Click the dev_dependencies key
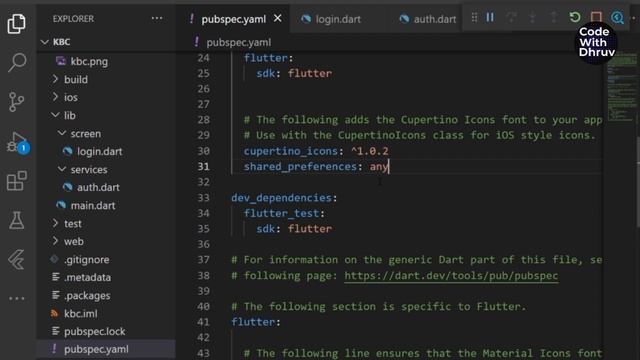Image resolution: width=640 pixels, height=360 pixels. [x=281, y=198]
